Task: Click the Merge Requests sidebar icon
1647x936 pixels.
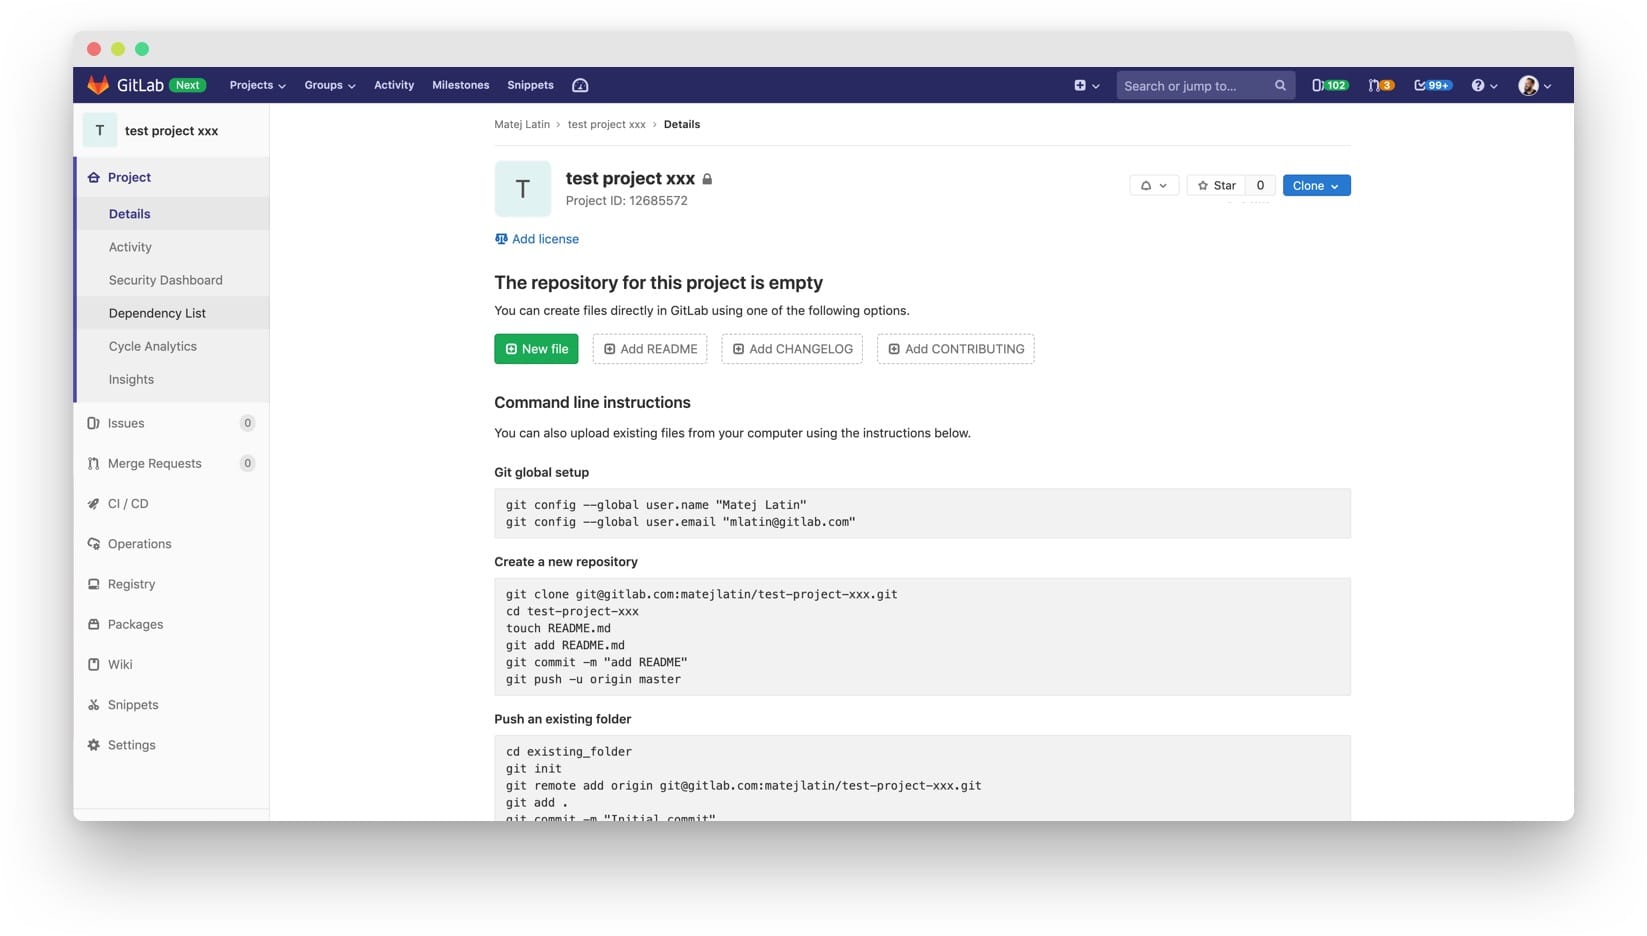Action: click(93, 463)
